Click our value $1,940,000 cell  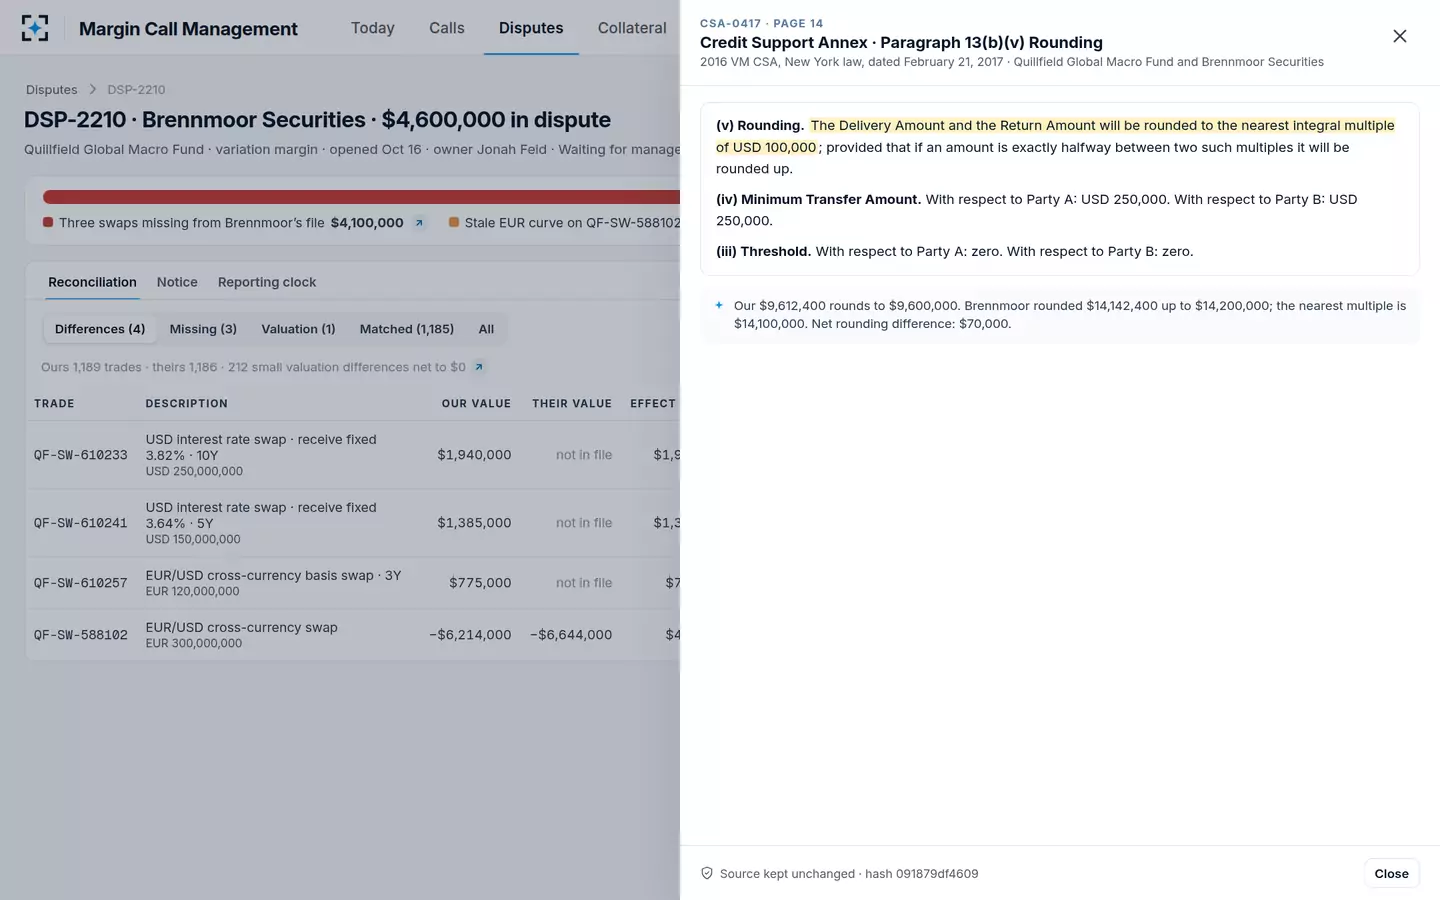474,455
